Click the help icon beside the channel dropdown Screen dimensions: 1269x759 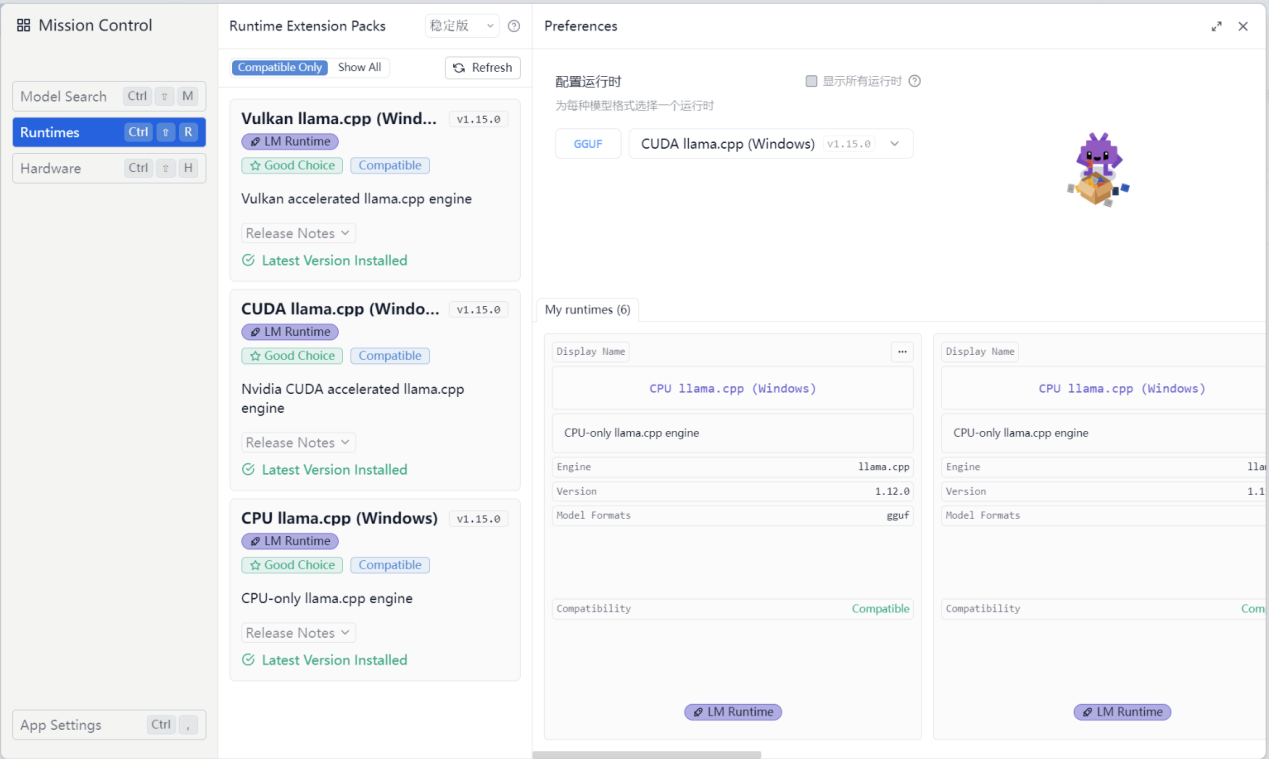pos(514,26)
